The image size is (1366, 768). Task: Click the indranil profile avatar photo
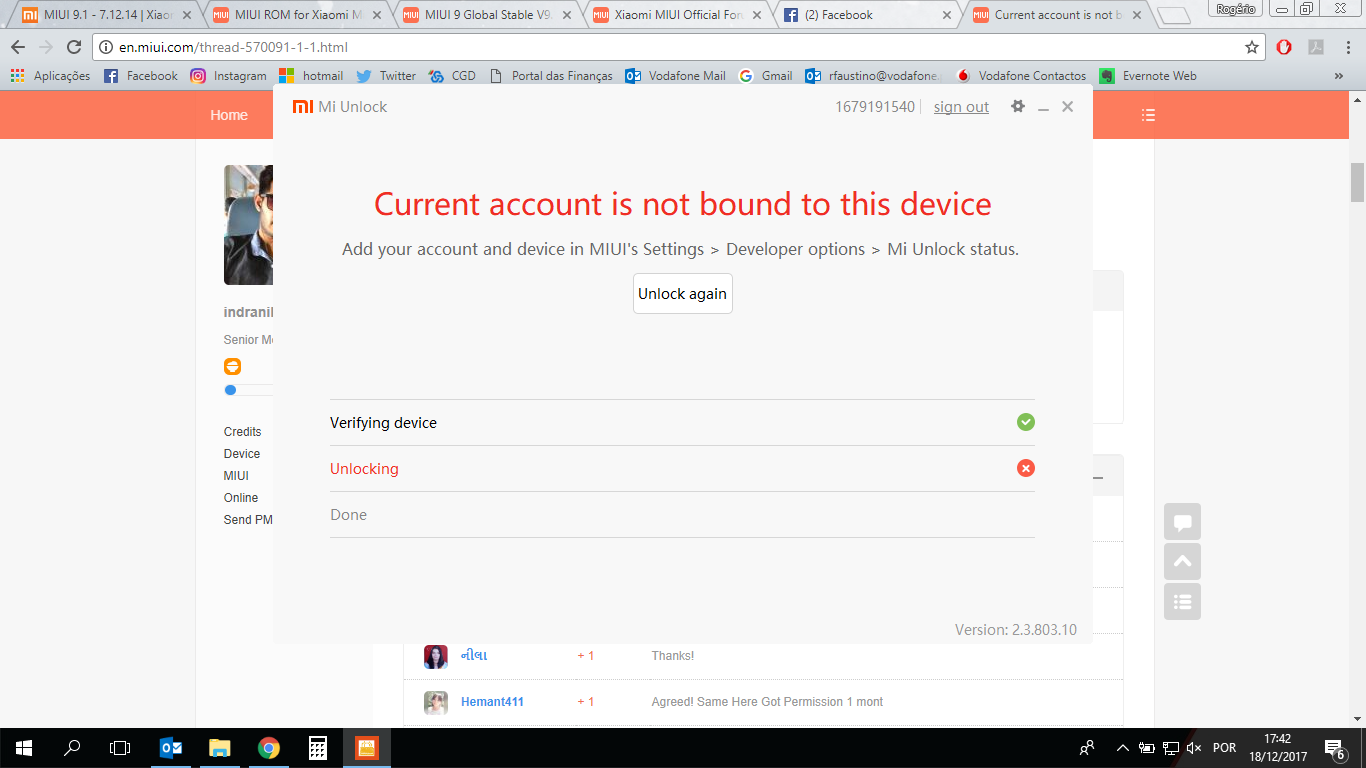248,225
